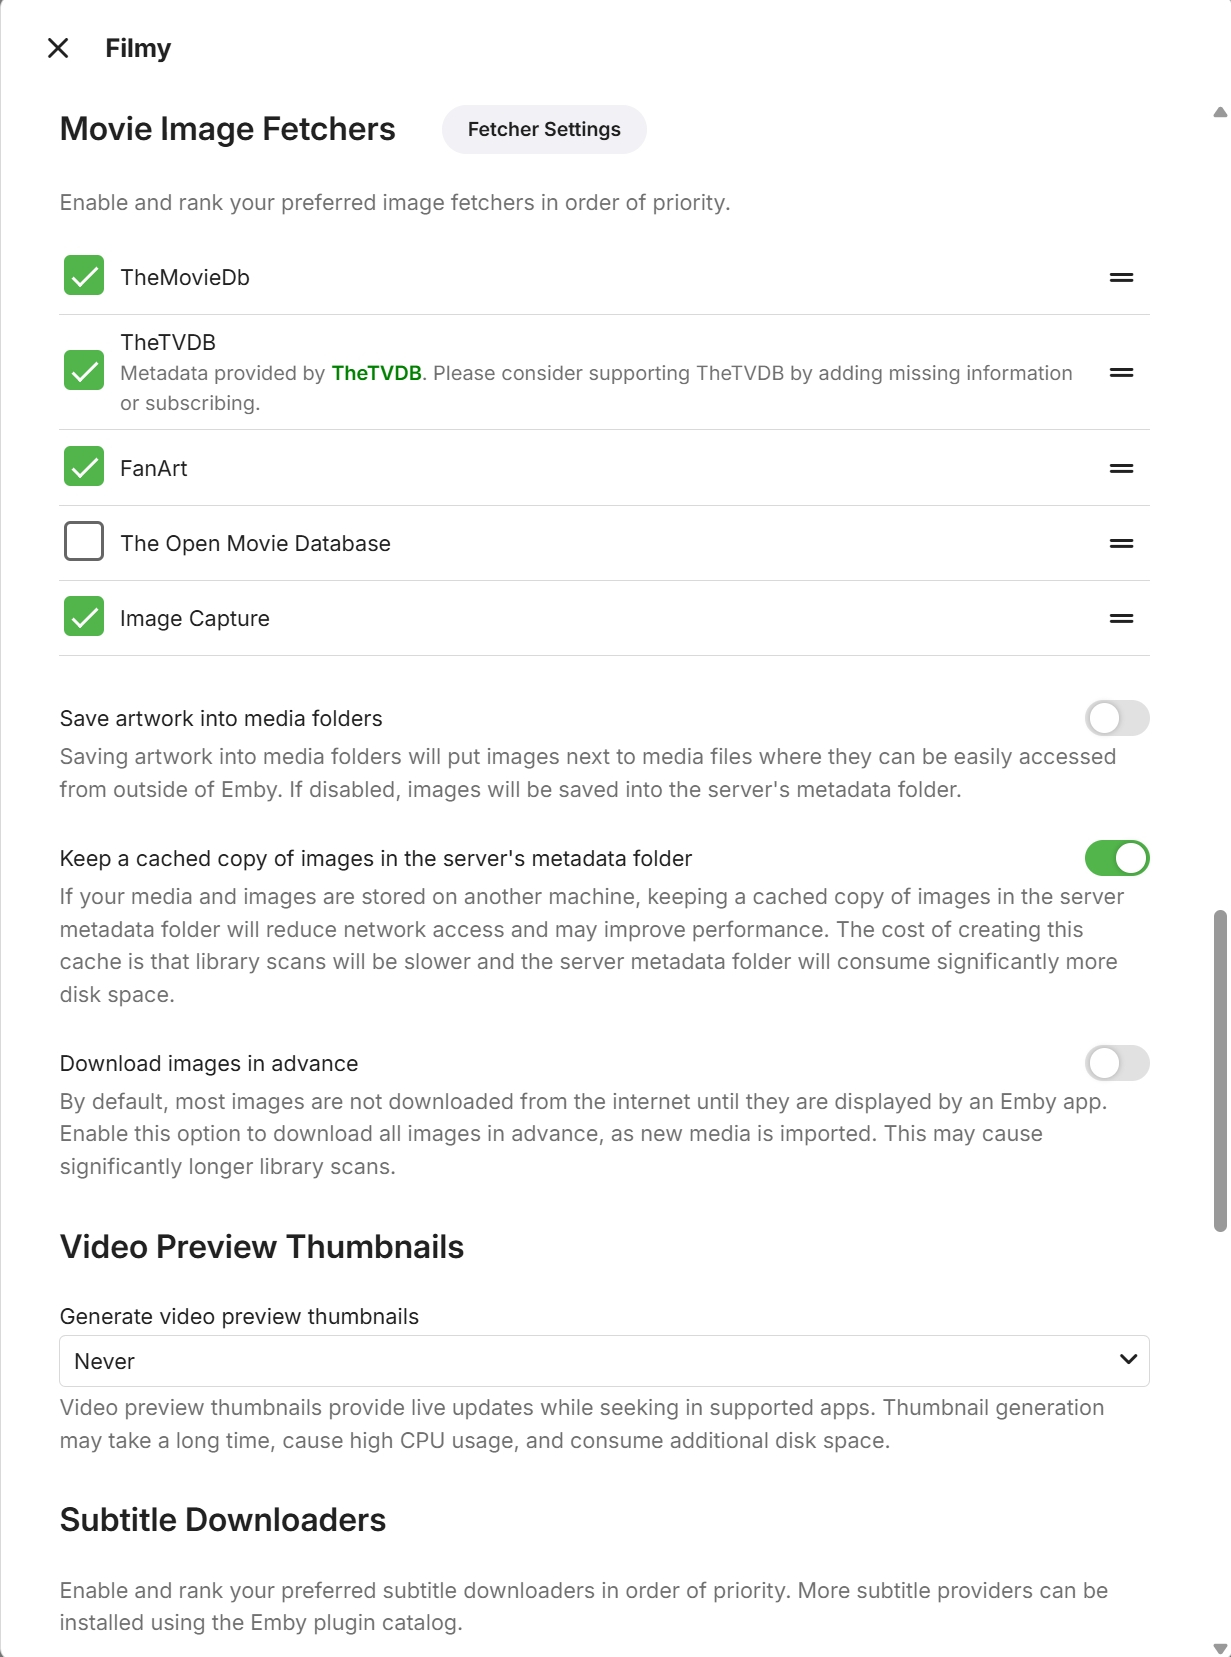The width and height of the screenshot is (1231, 1657).
Task: Uncheck the TheTVDB image fetcher
Action: (x=84, y=370)
